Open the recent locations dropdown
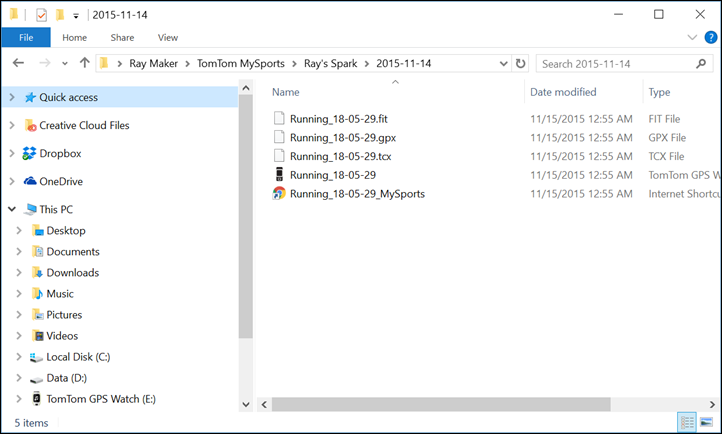Viewport: 722px width, 434px height. (65, 64)
